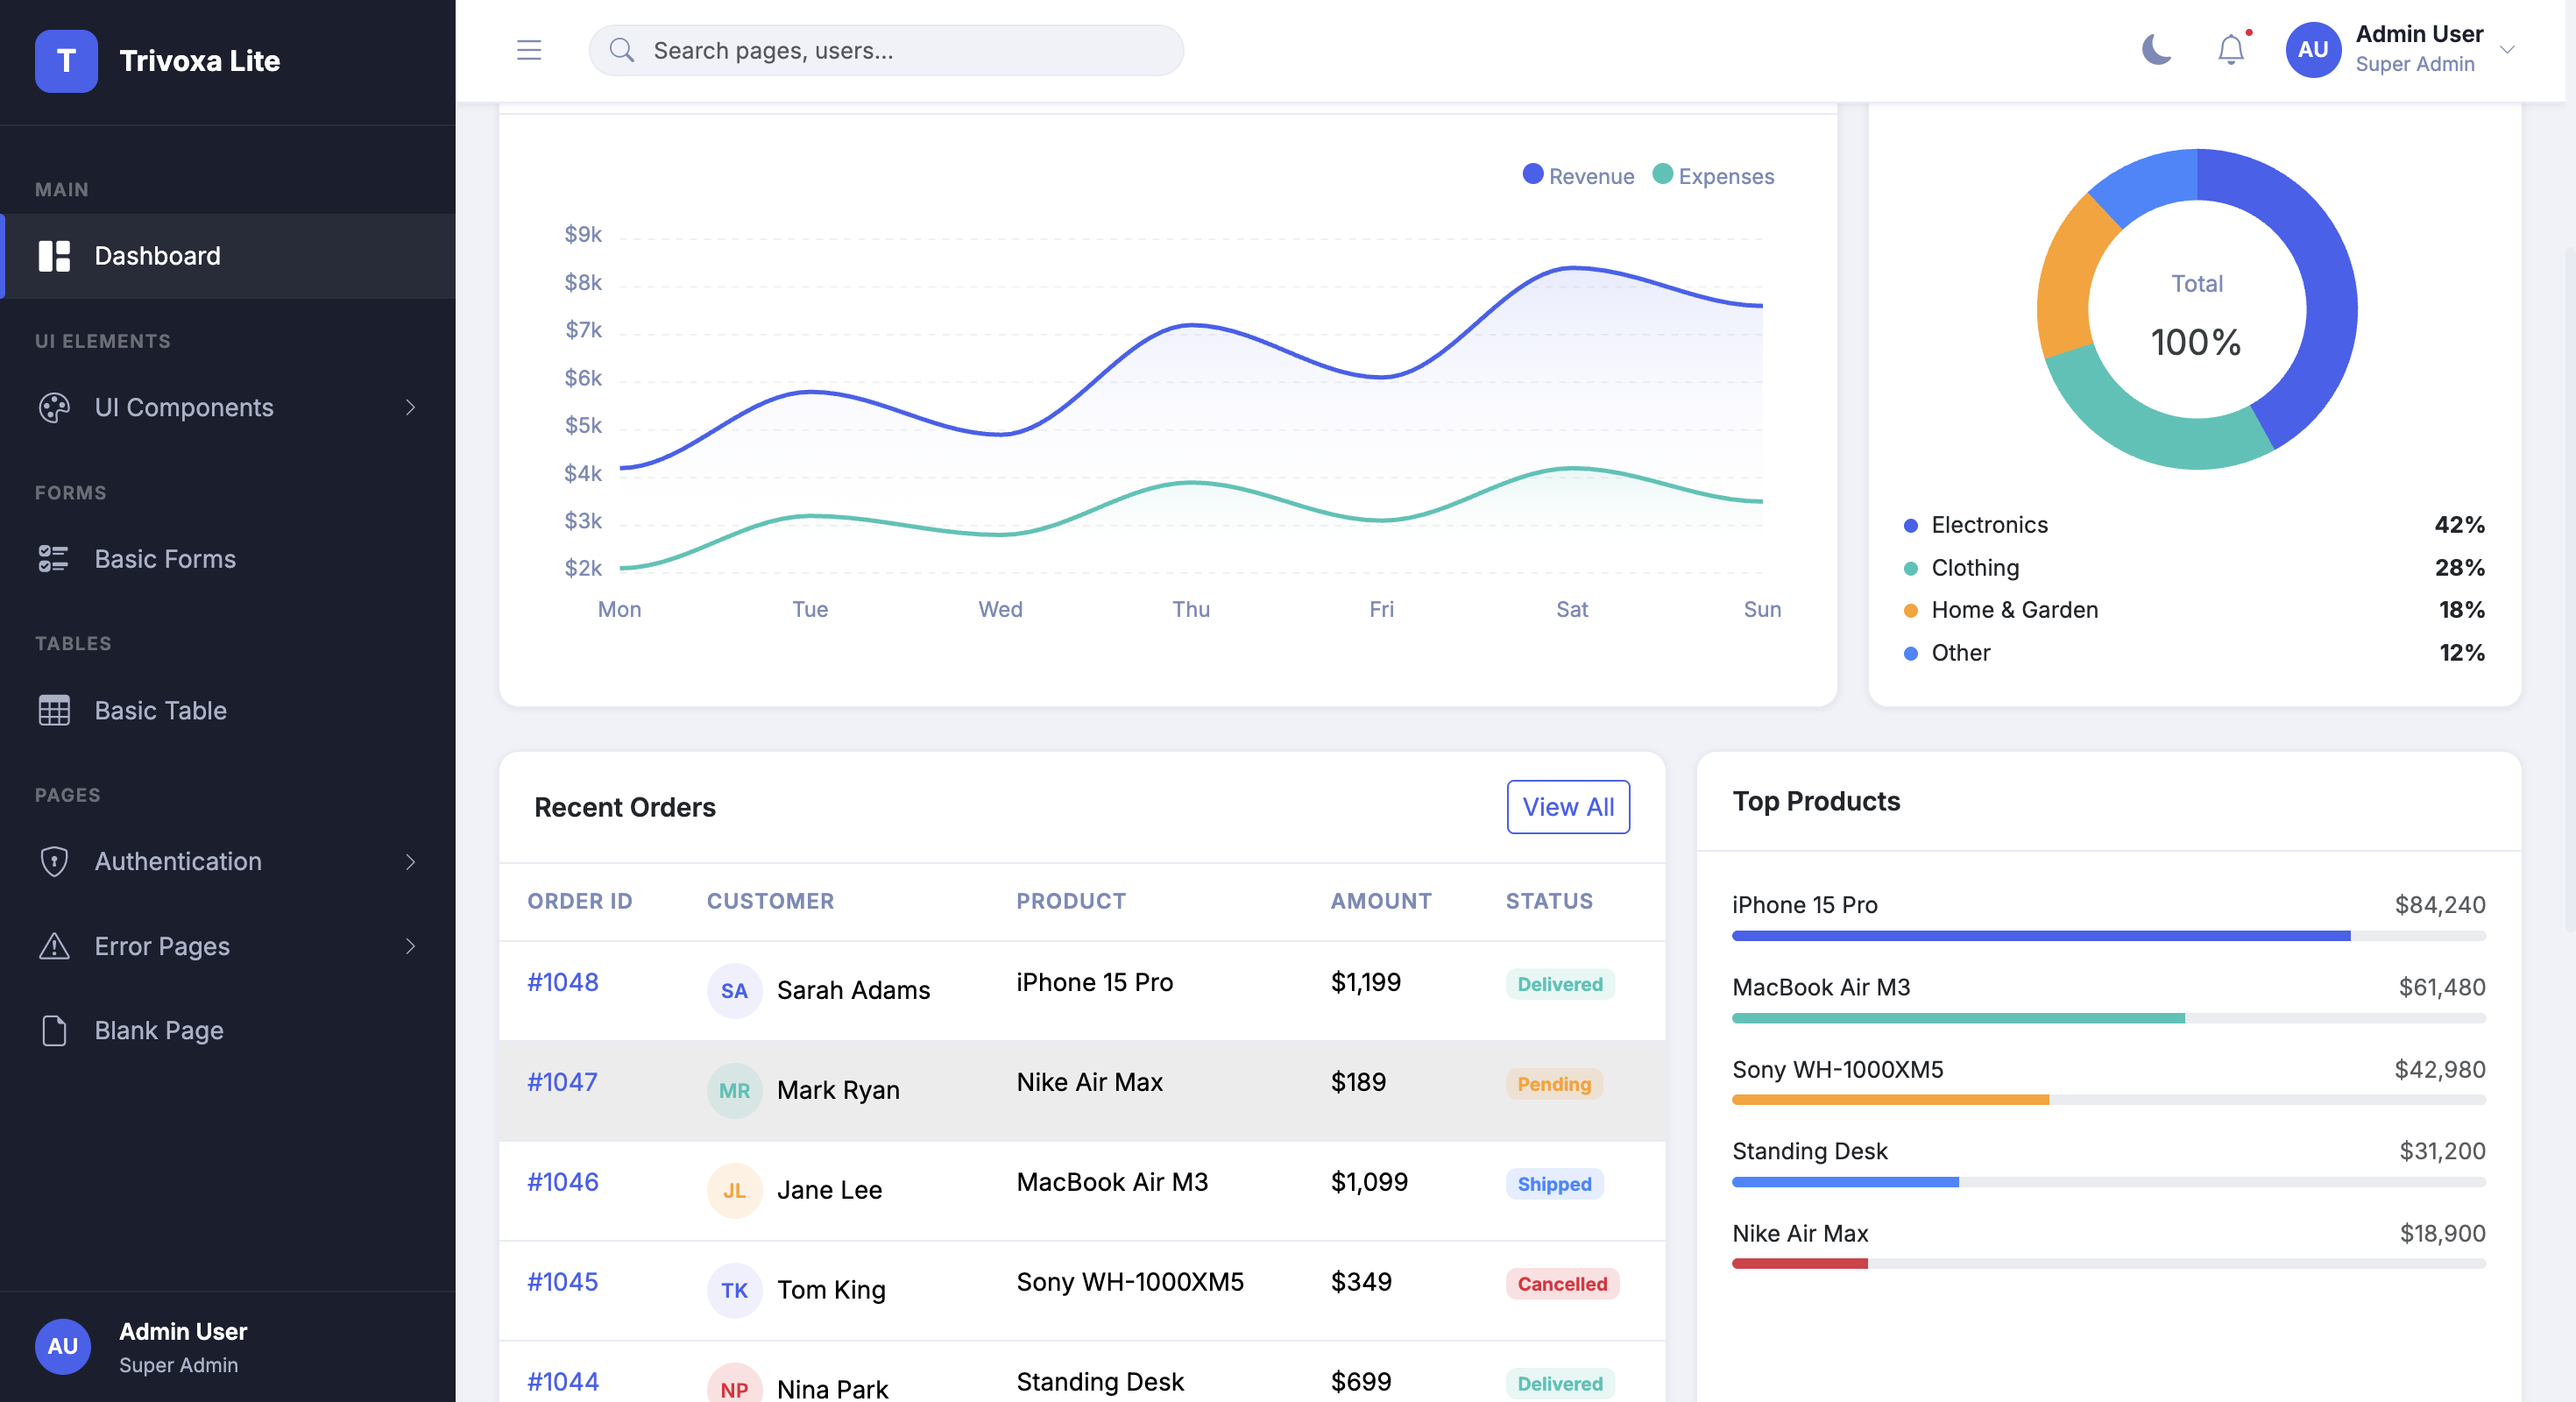Click the search magnifier icon
2576x1402 pixels.
click(x=622, y=50)
